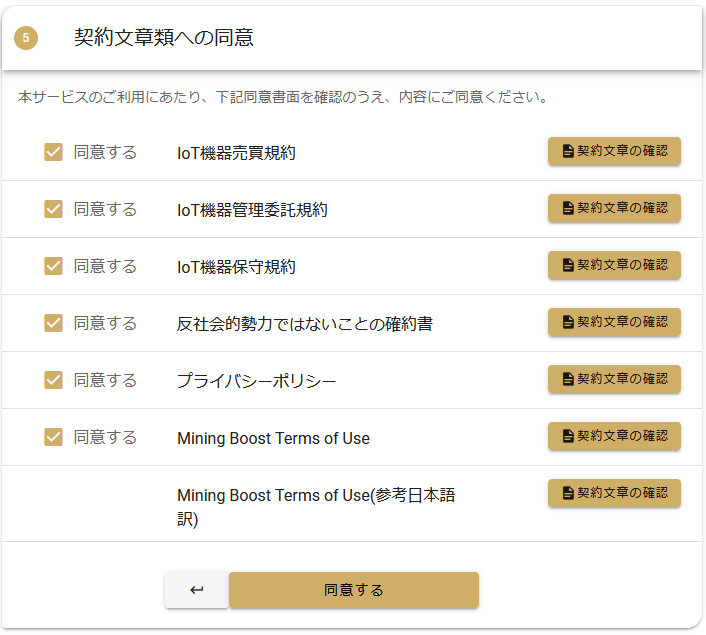
Task: Open プライバシーポリシー document icon
Action: pos(568,379)
